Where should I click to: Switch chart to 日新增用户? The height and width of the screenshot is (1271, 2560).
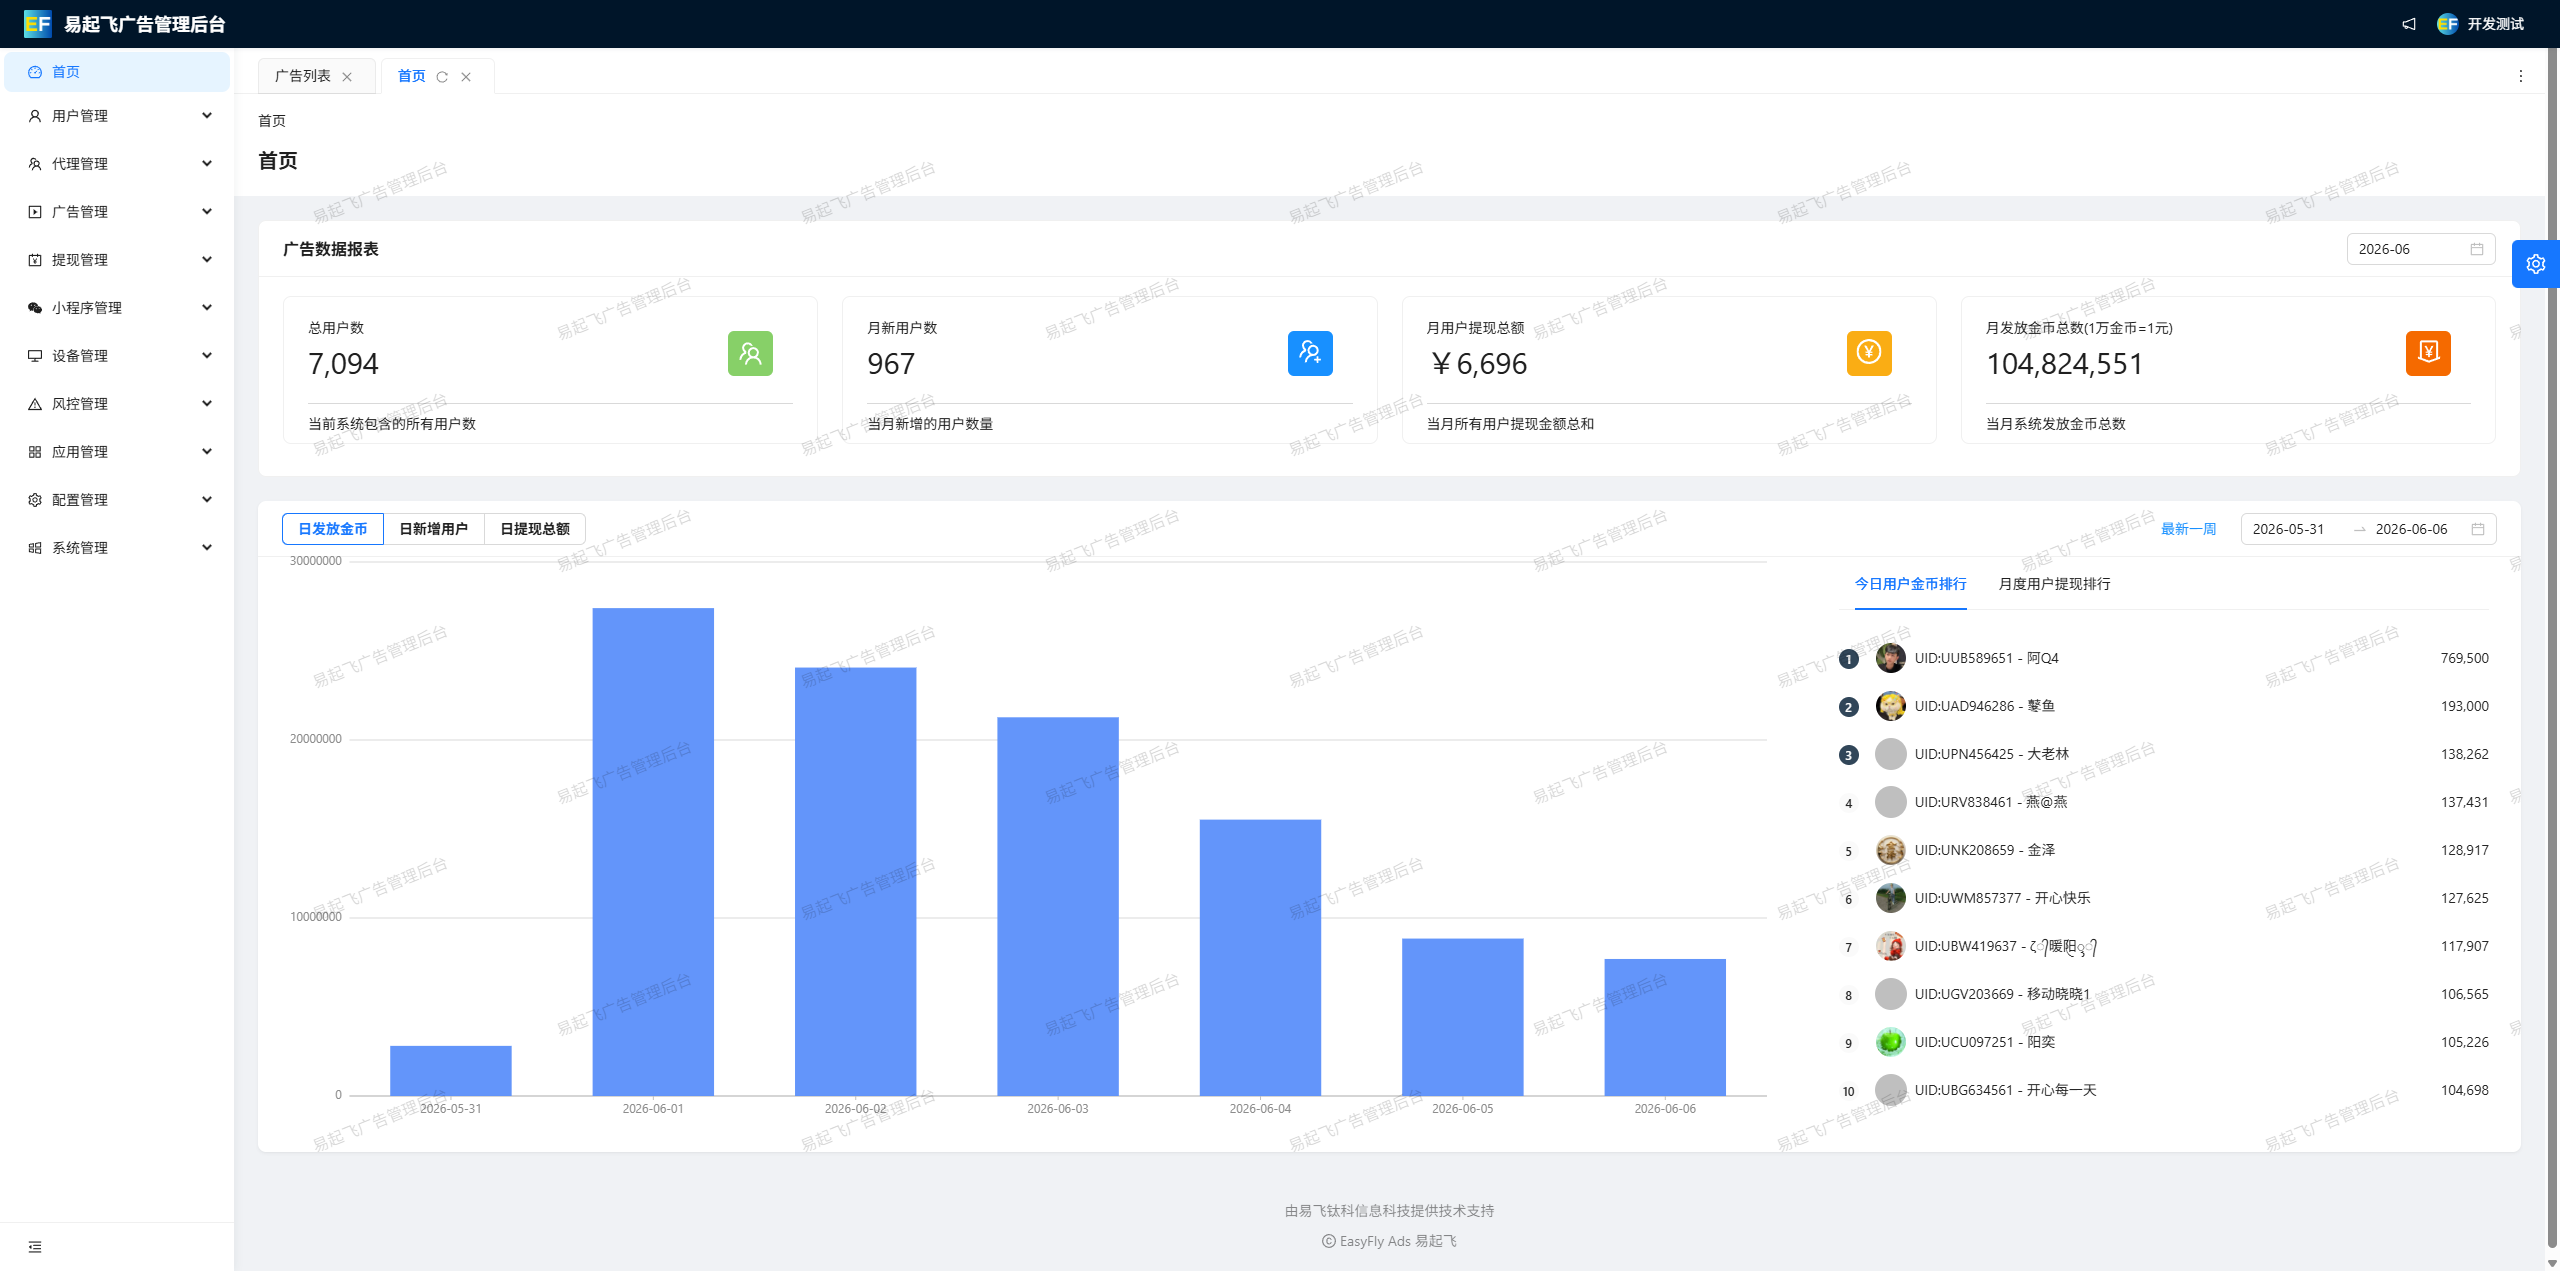click(434, 529)
